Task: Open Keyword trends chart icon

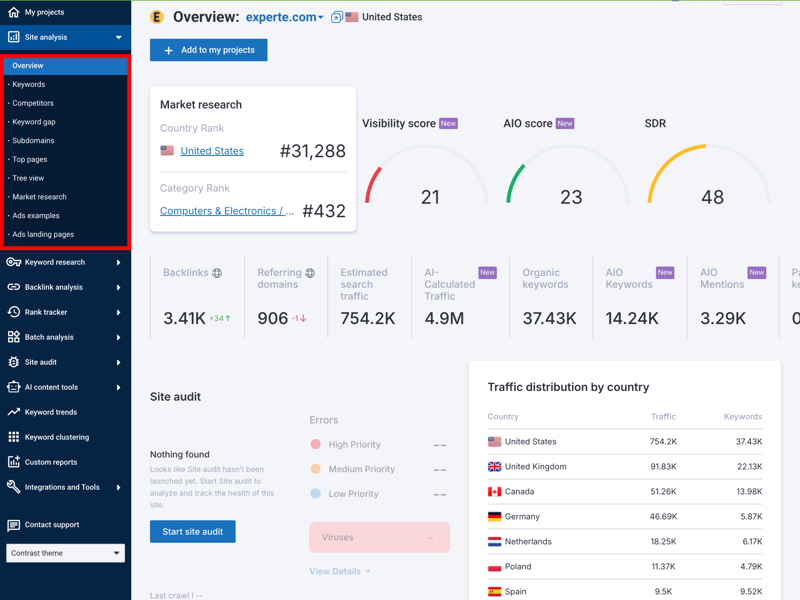Action: pyautogui.click(x=13, y=412)
